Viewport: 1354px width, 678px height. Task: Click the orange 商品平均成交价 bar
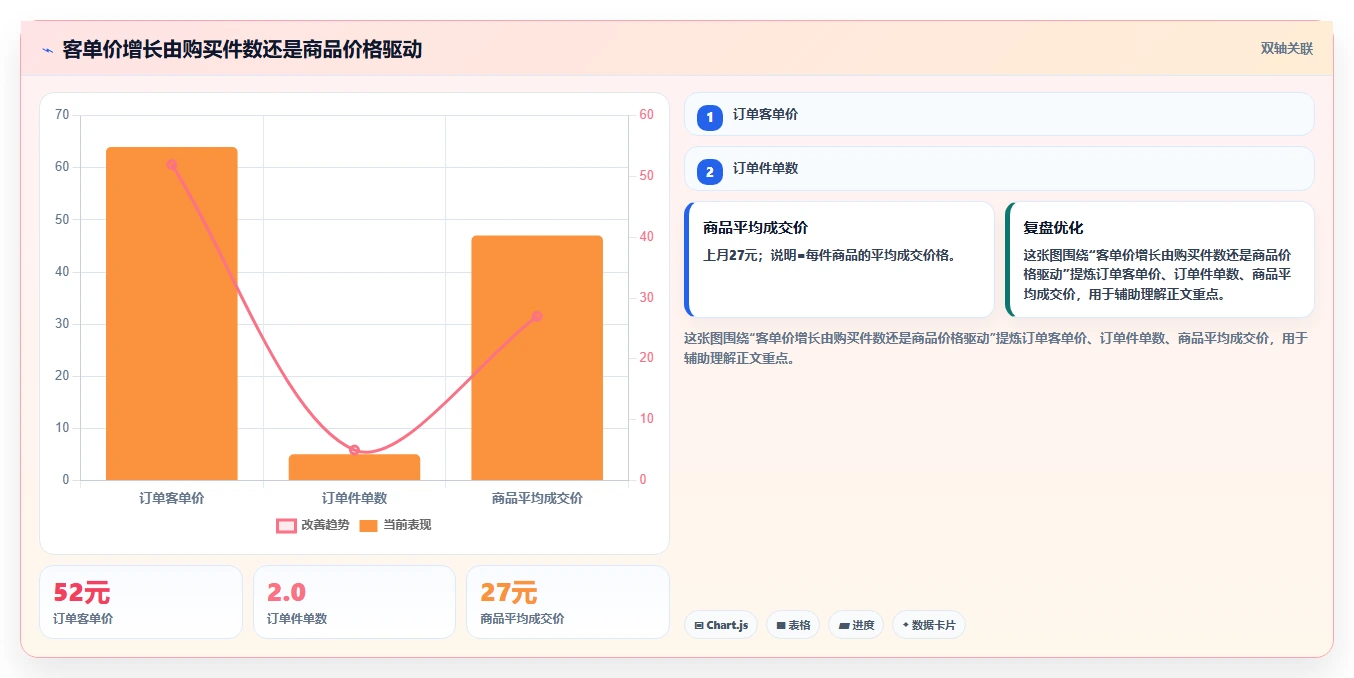537,358
